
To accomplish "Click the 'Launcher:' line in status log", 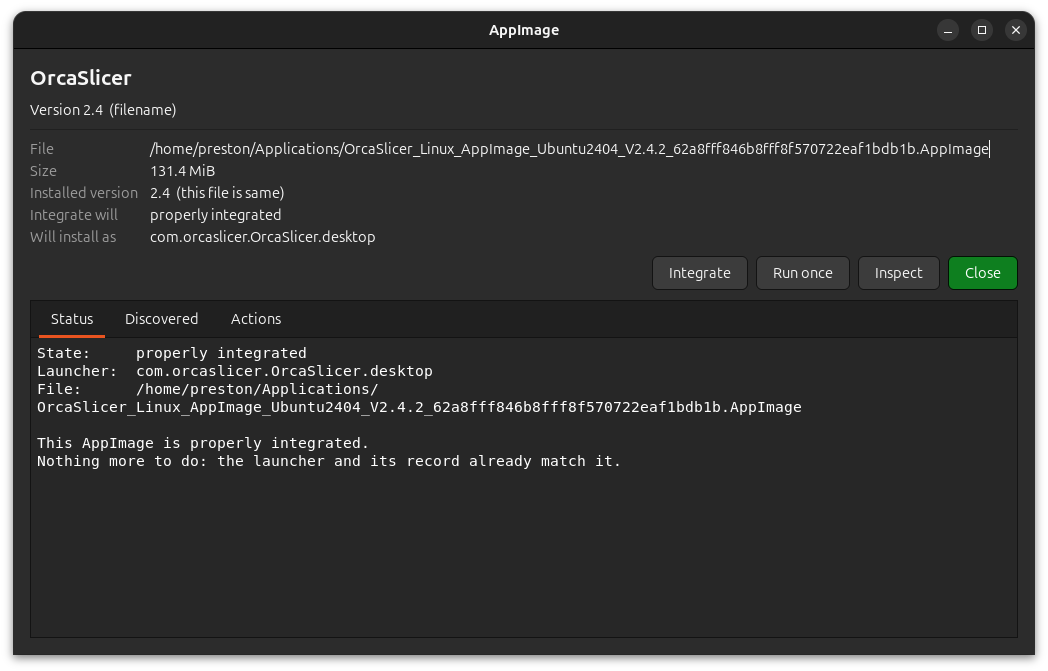I will pos(235,371).
